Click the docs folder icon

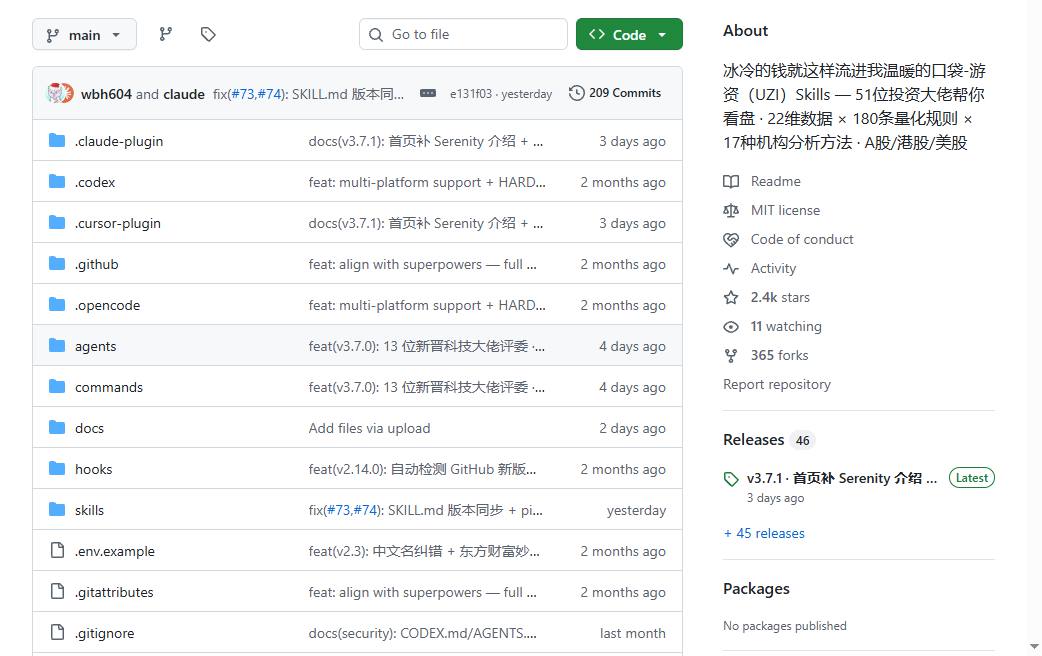(x=57, y=428)
